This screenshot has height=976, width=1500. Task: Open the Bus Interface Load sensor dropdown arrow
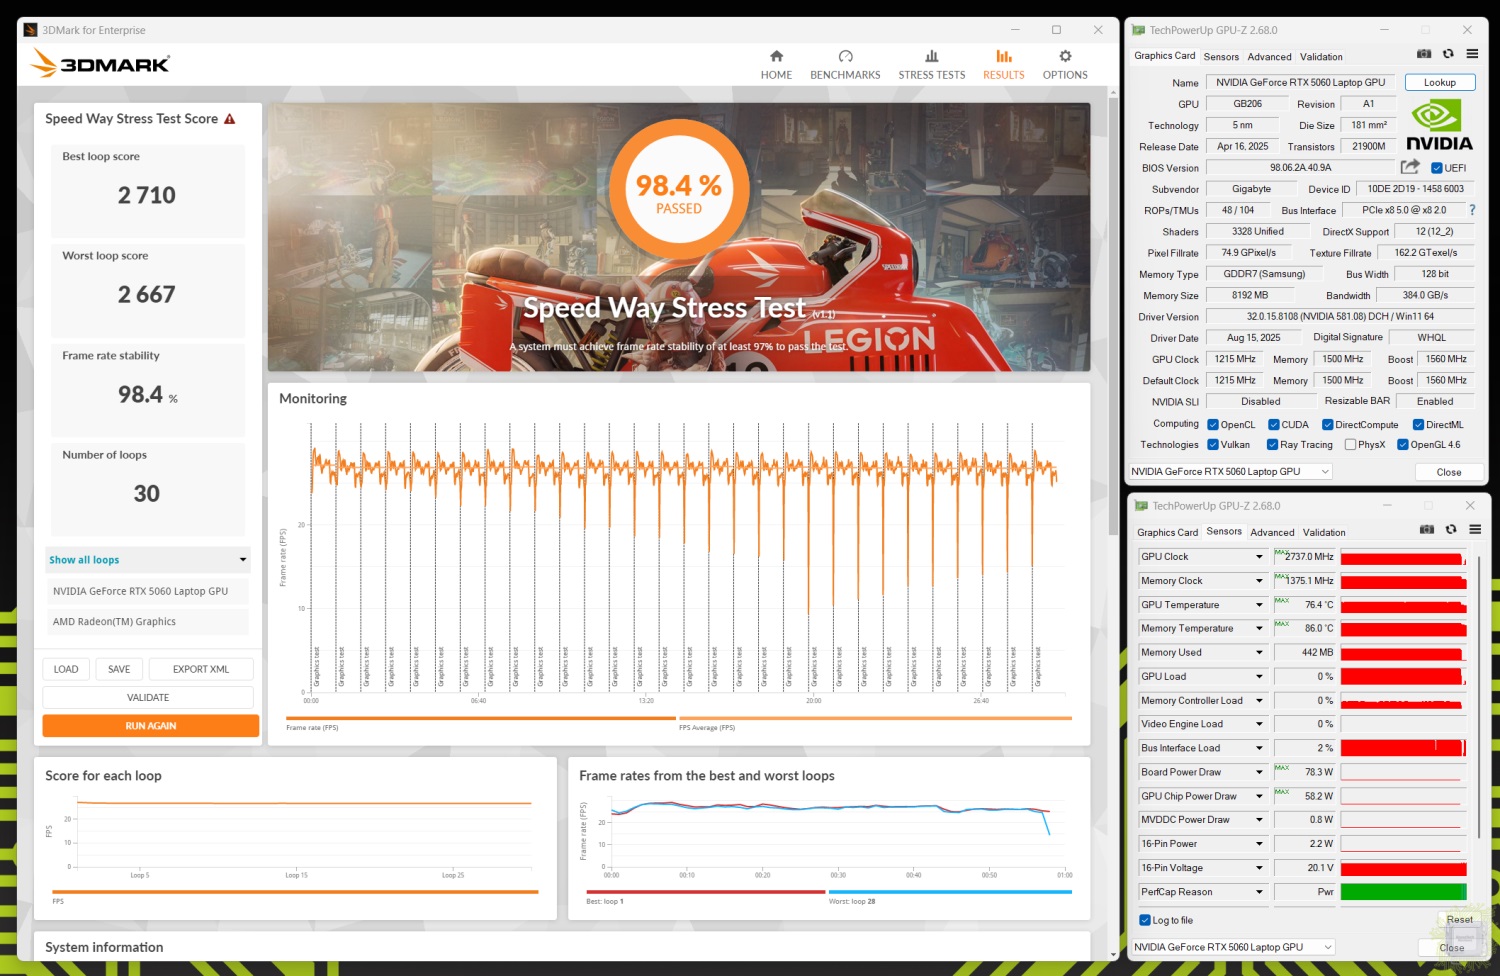tap(1259, 748)
